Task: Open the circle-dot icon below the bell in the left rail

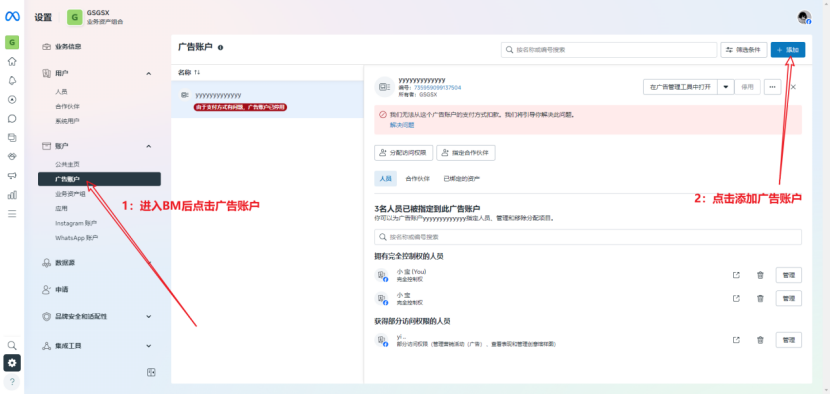Action: coord(12,100)
